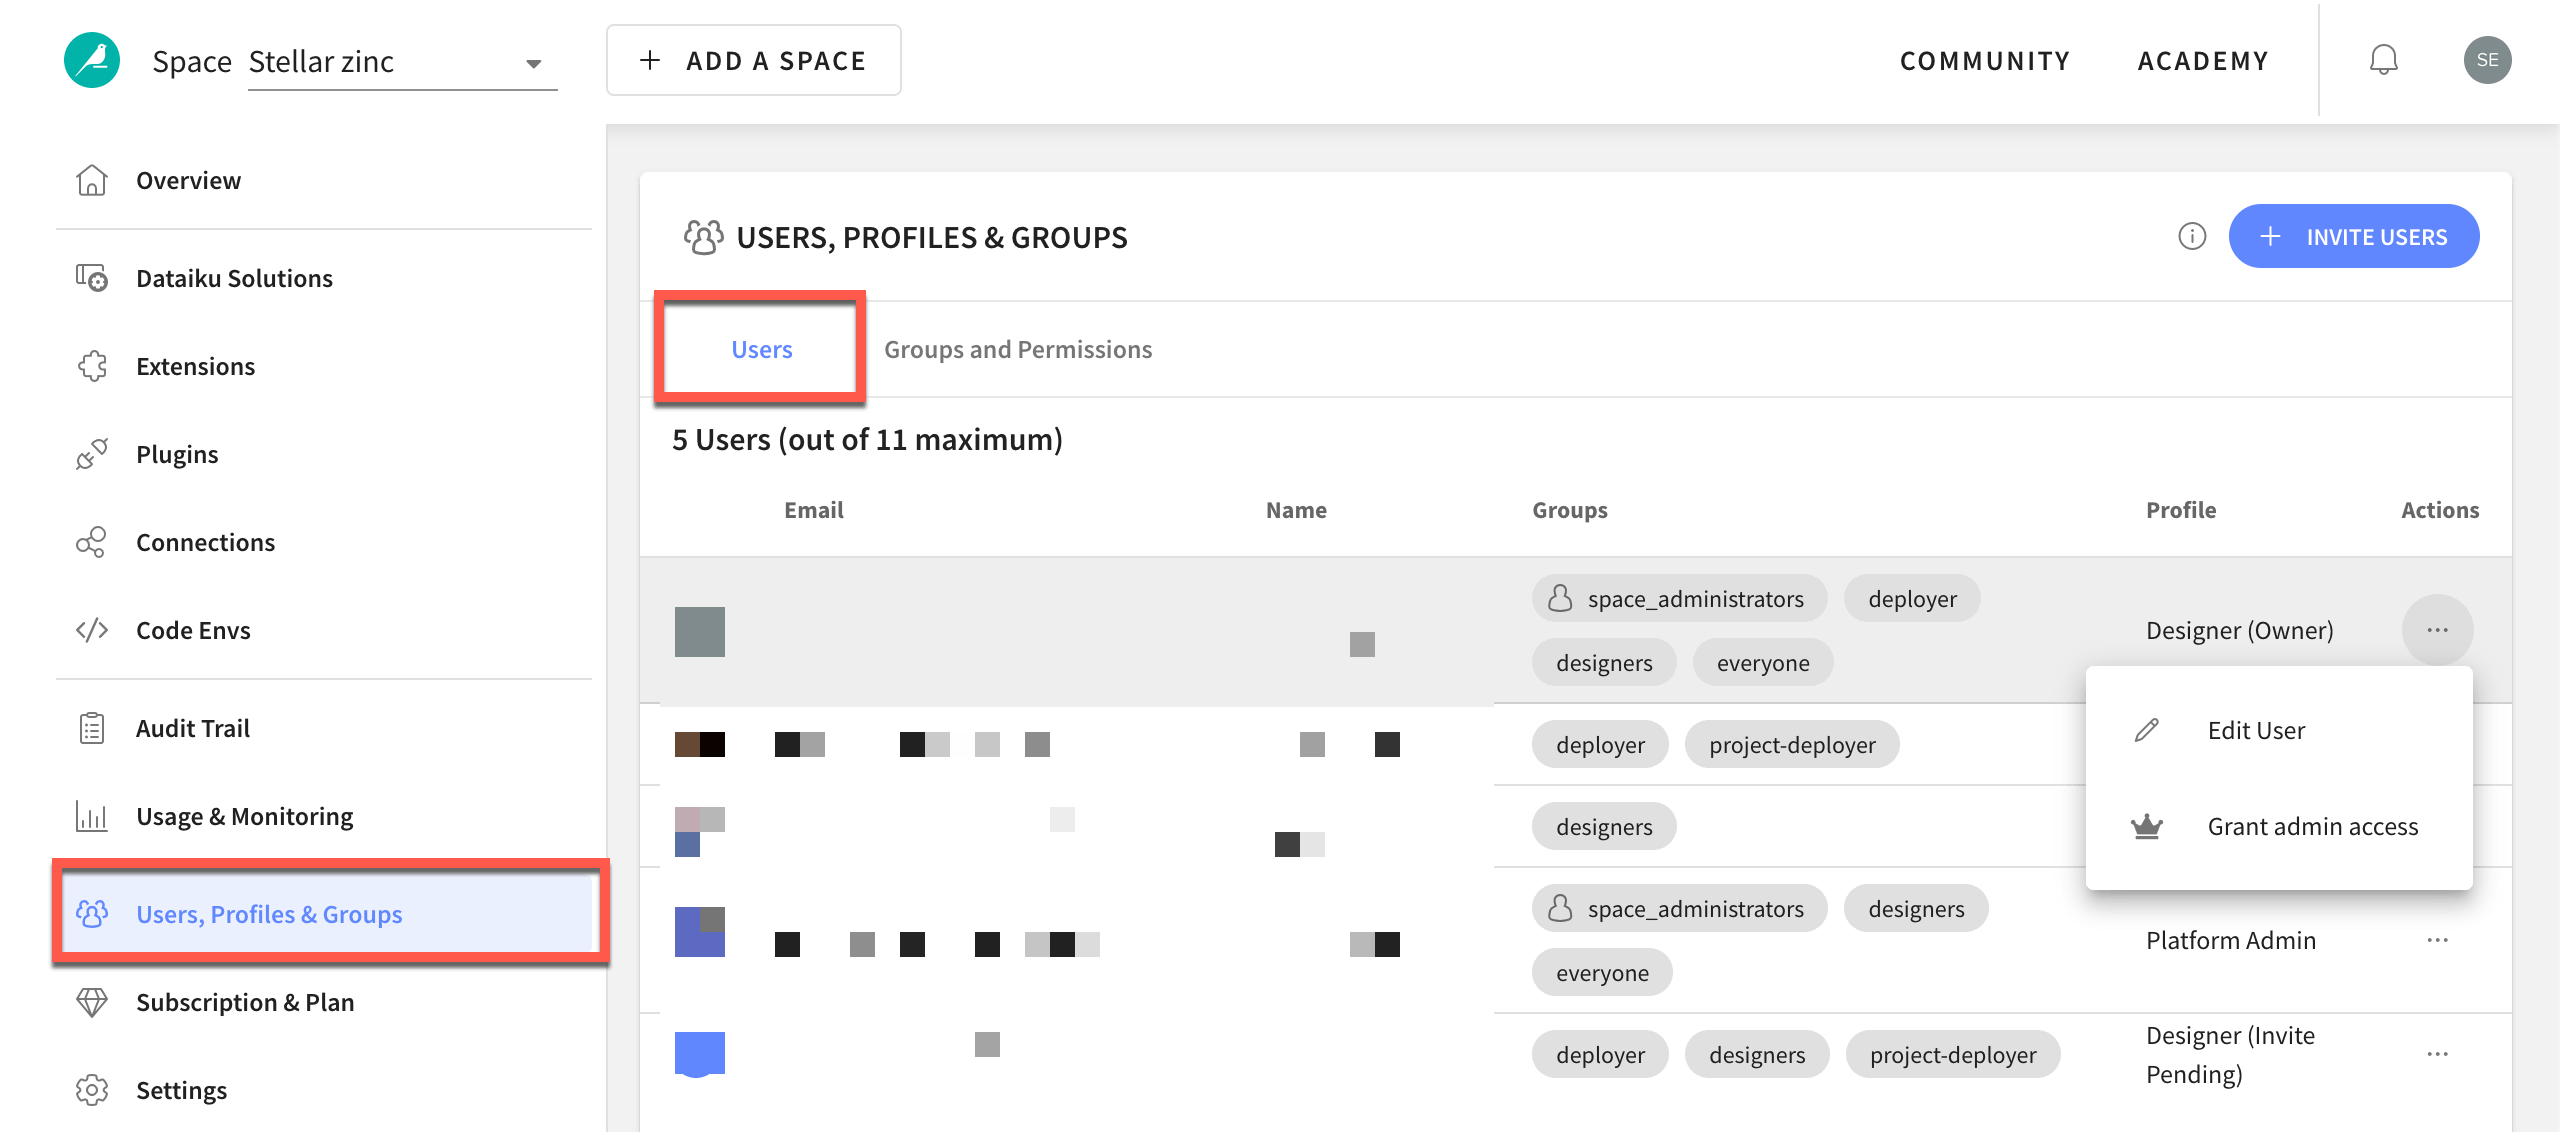Switch to Groups and Permissions tab

click(x=1018, y=349)
